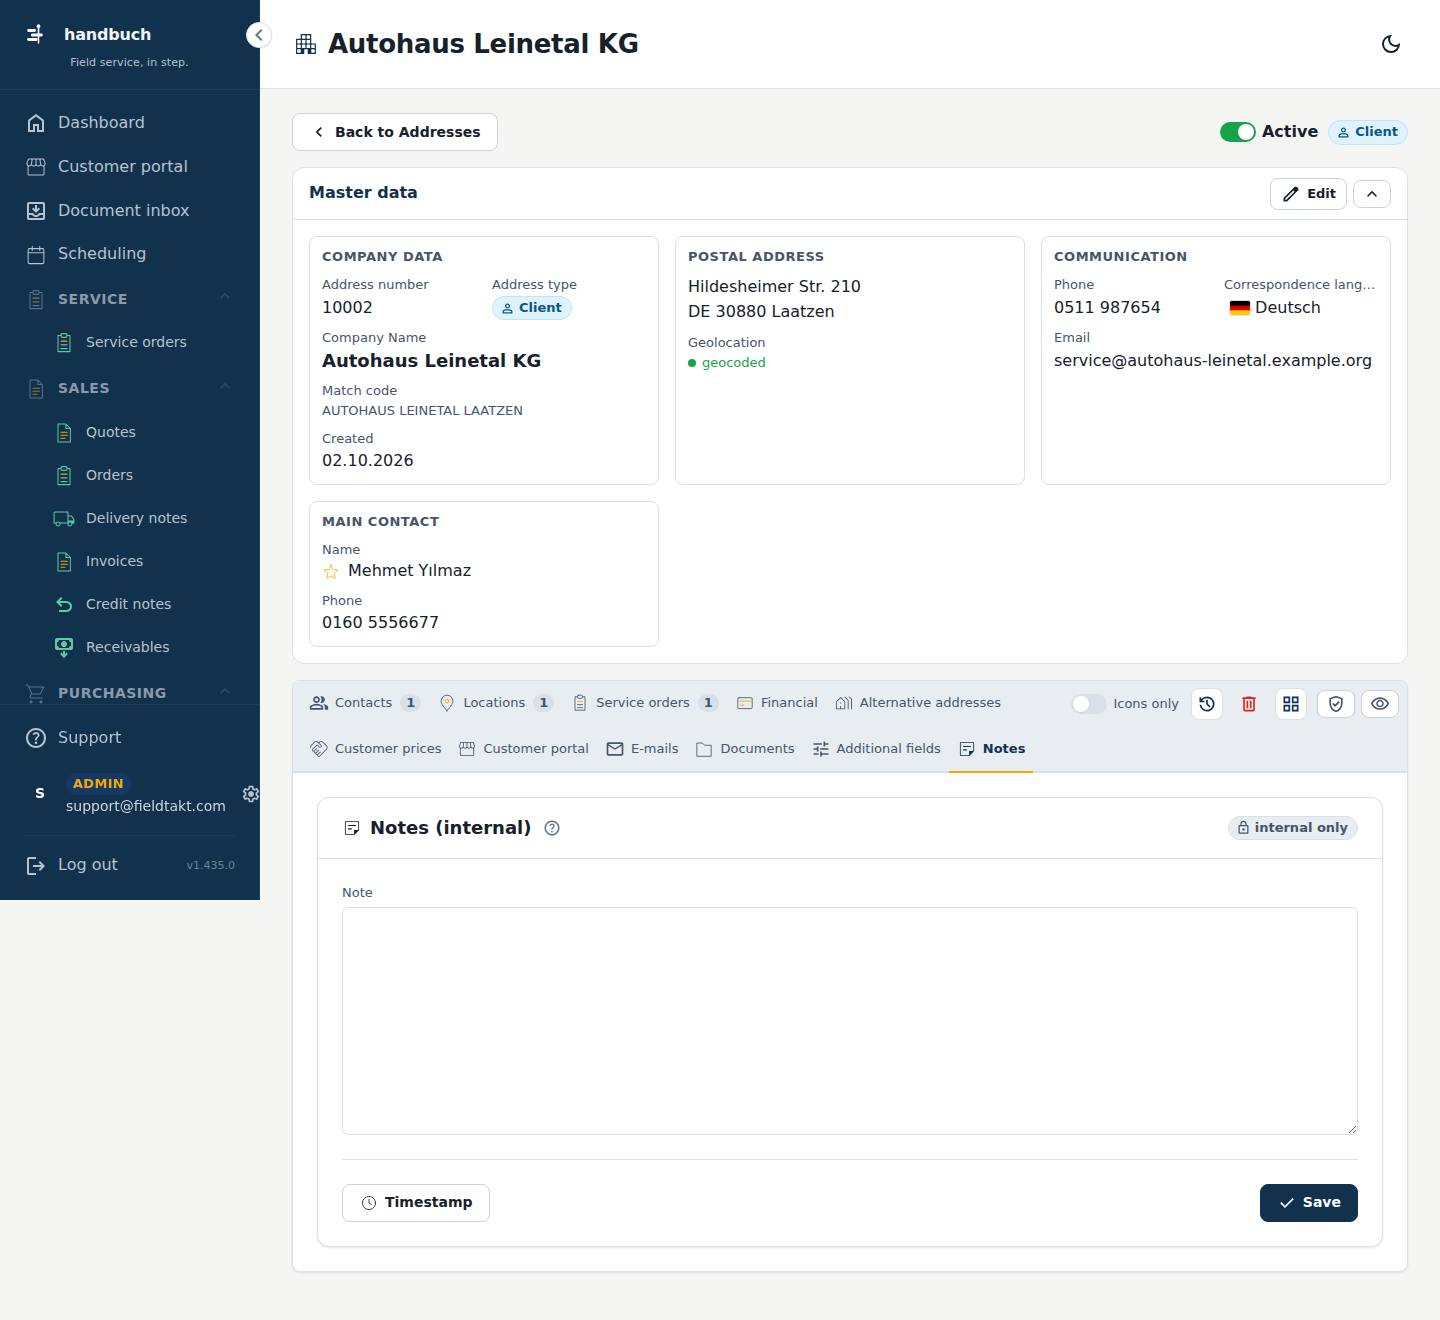Collapse the Master data panel
1440x1320 pixels.
1372,194
